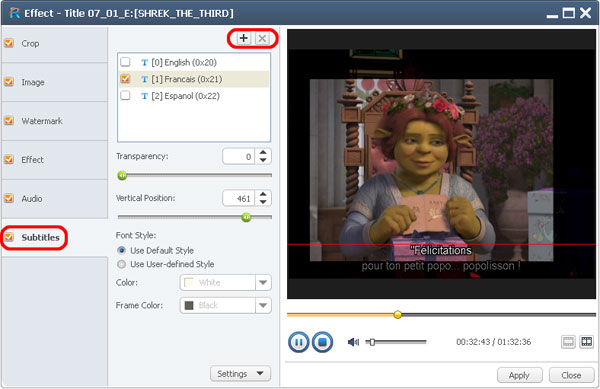This screenshot has height=389, width=600.
Task: Click the T icon of Francais subtitle
Action: [x=144, y=79]
